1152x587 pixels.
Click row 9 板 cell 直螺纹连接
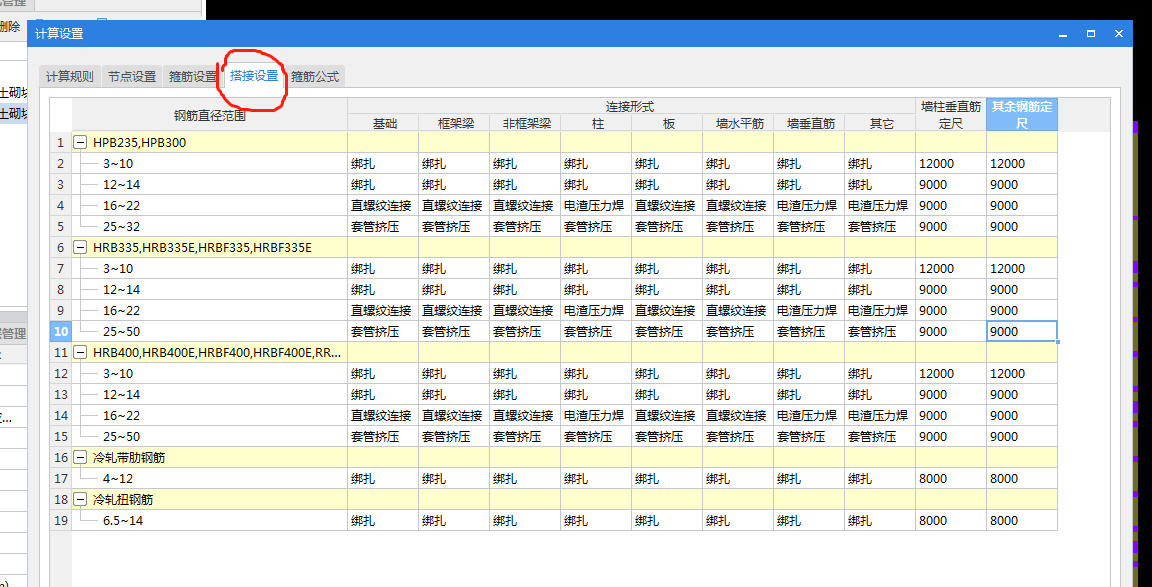pyautogui.click(x=667, y=311)
